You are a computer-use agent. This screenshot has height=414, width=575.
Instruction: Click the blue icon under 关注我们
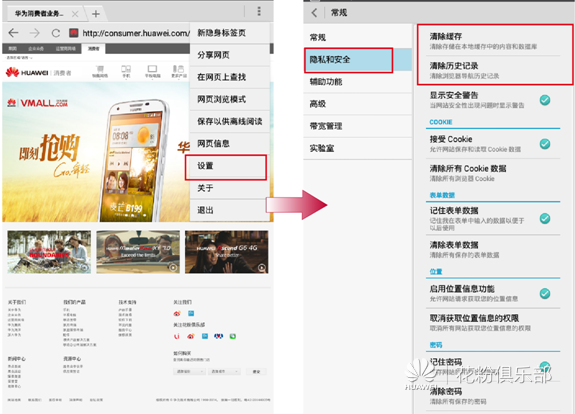191,313
